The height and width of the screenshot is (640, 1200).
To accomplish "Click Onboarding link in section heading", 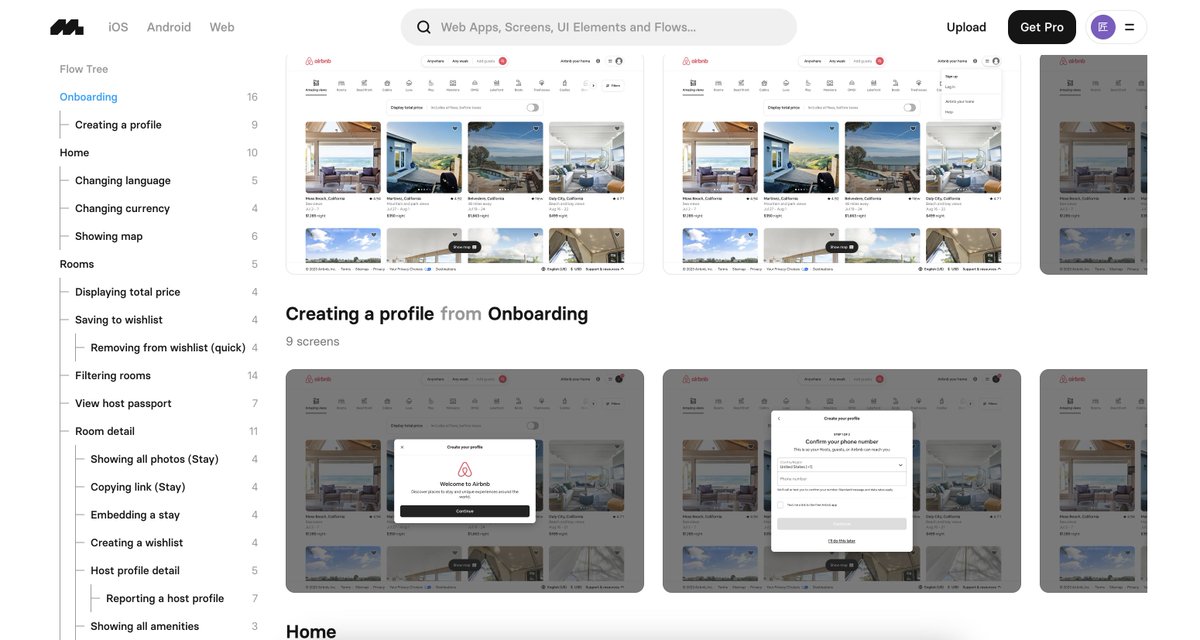I will tap(538, 314).
